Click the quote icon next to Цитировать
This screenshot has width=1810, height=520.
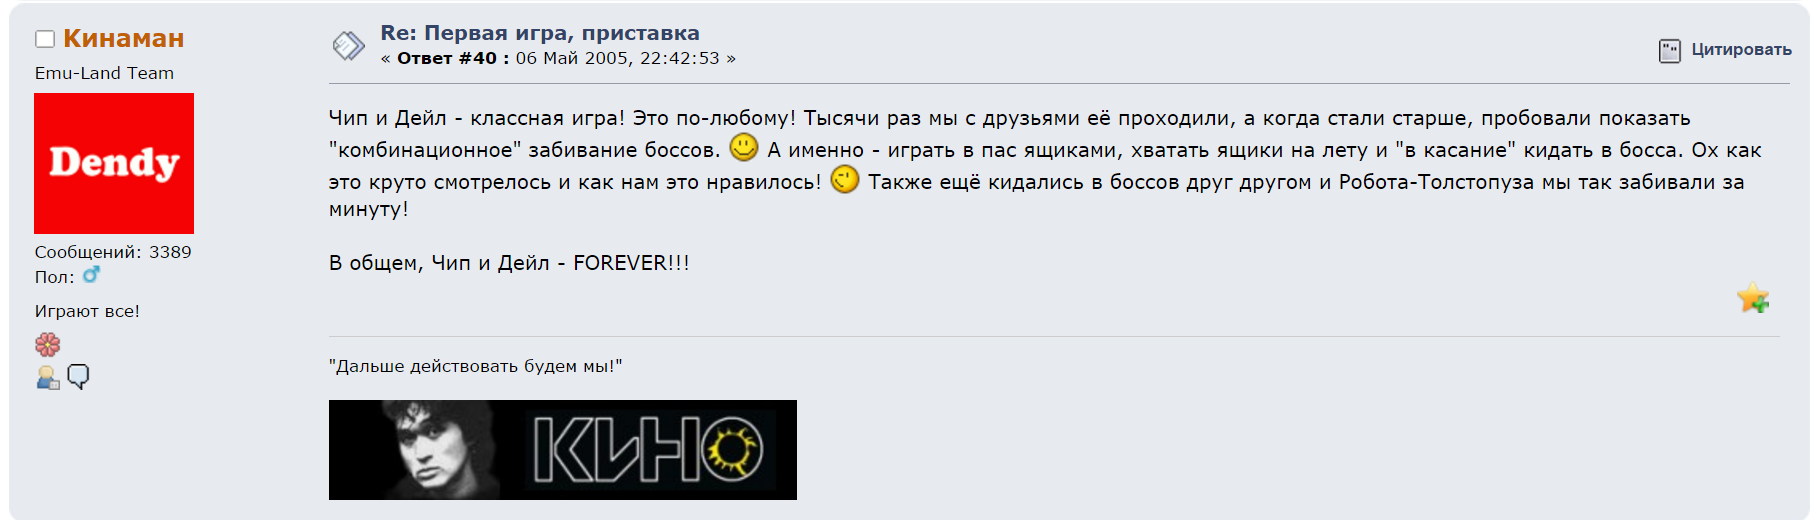point(1670,50)
